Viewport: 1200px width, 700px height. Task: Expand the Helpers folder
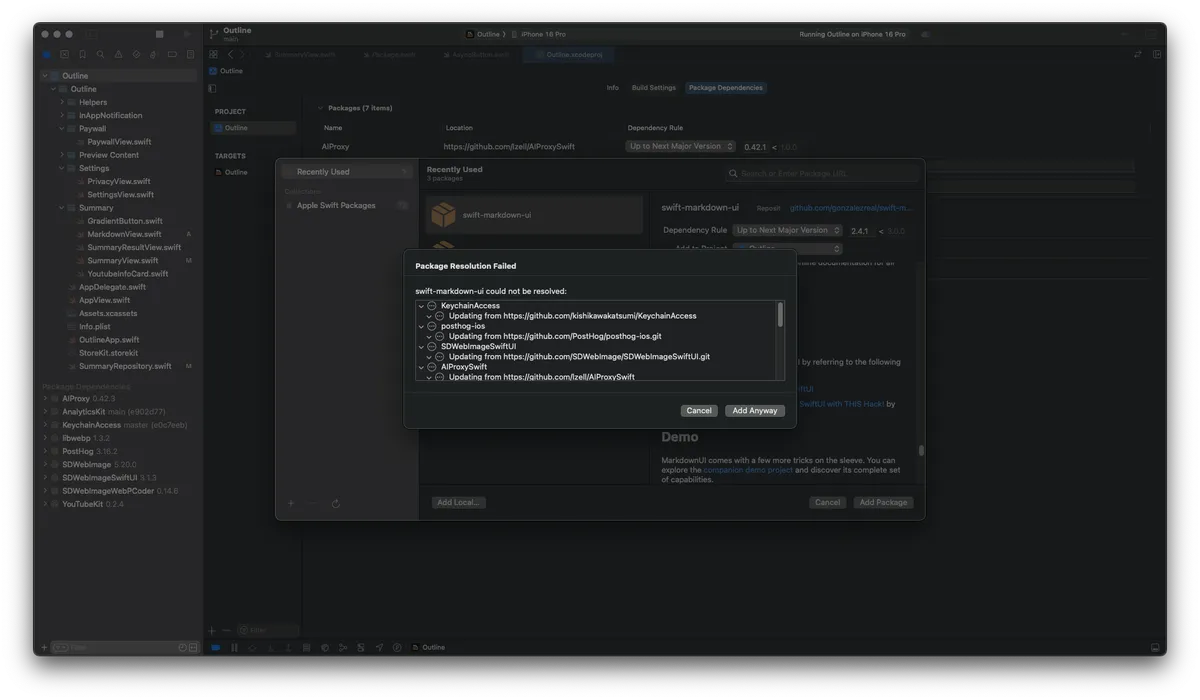[x=61, y=102]
